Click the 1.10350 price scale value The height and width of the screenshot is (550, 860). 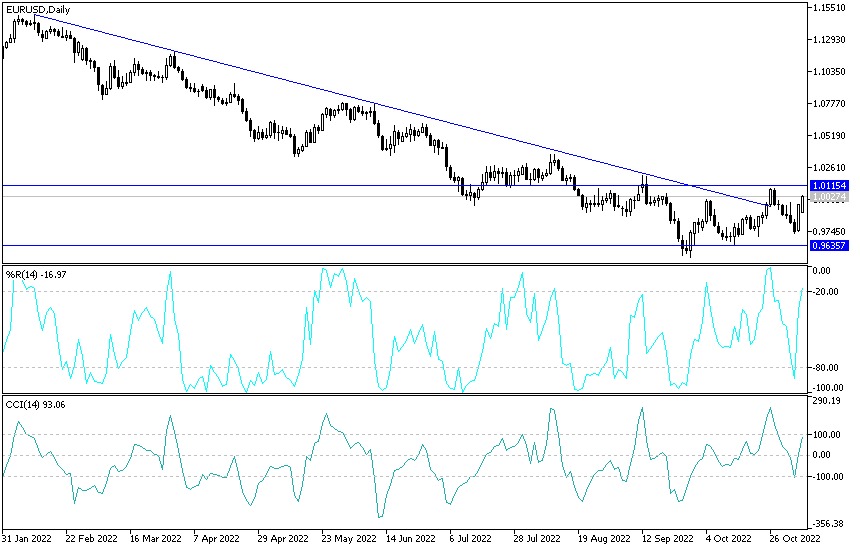[829, 71]
